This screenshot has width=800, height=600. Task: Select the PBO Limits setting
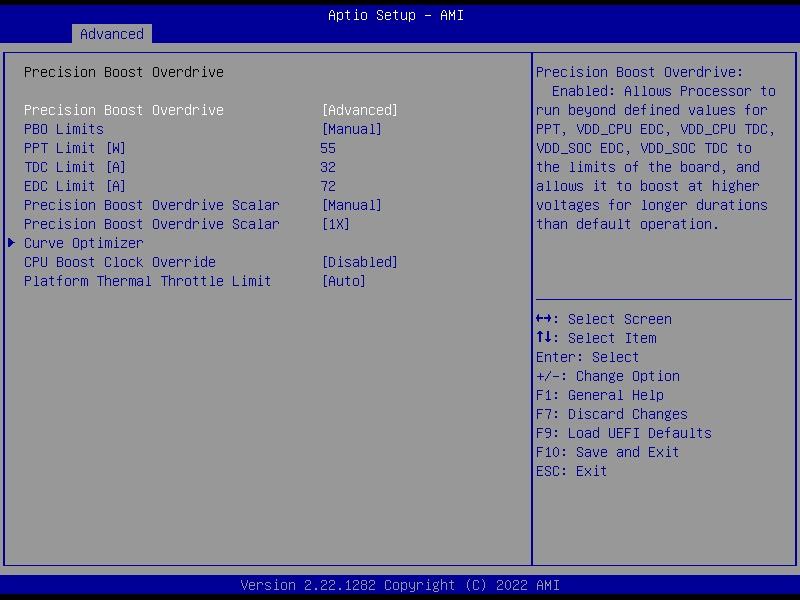[64, 129]
